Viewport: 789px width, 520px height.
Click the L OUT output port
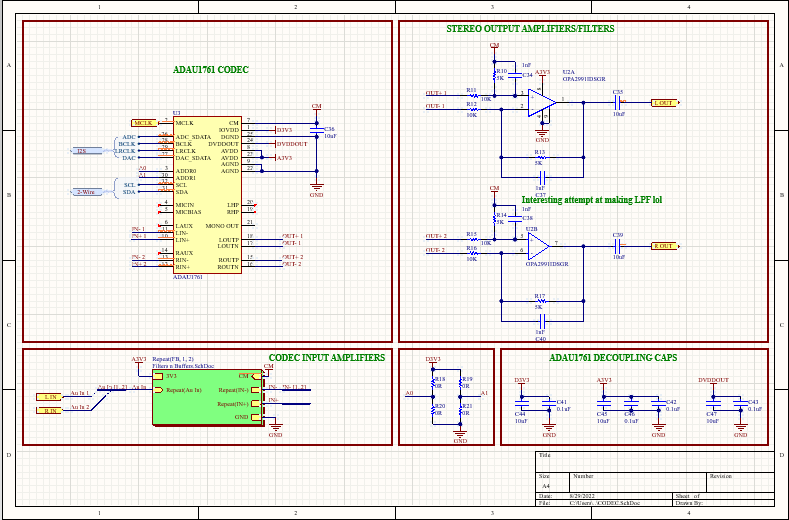[x=665, y=103]
